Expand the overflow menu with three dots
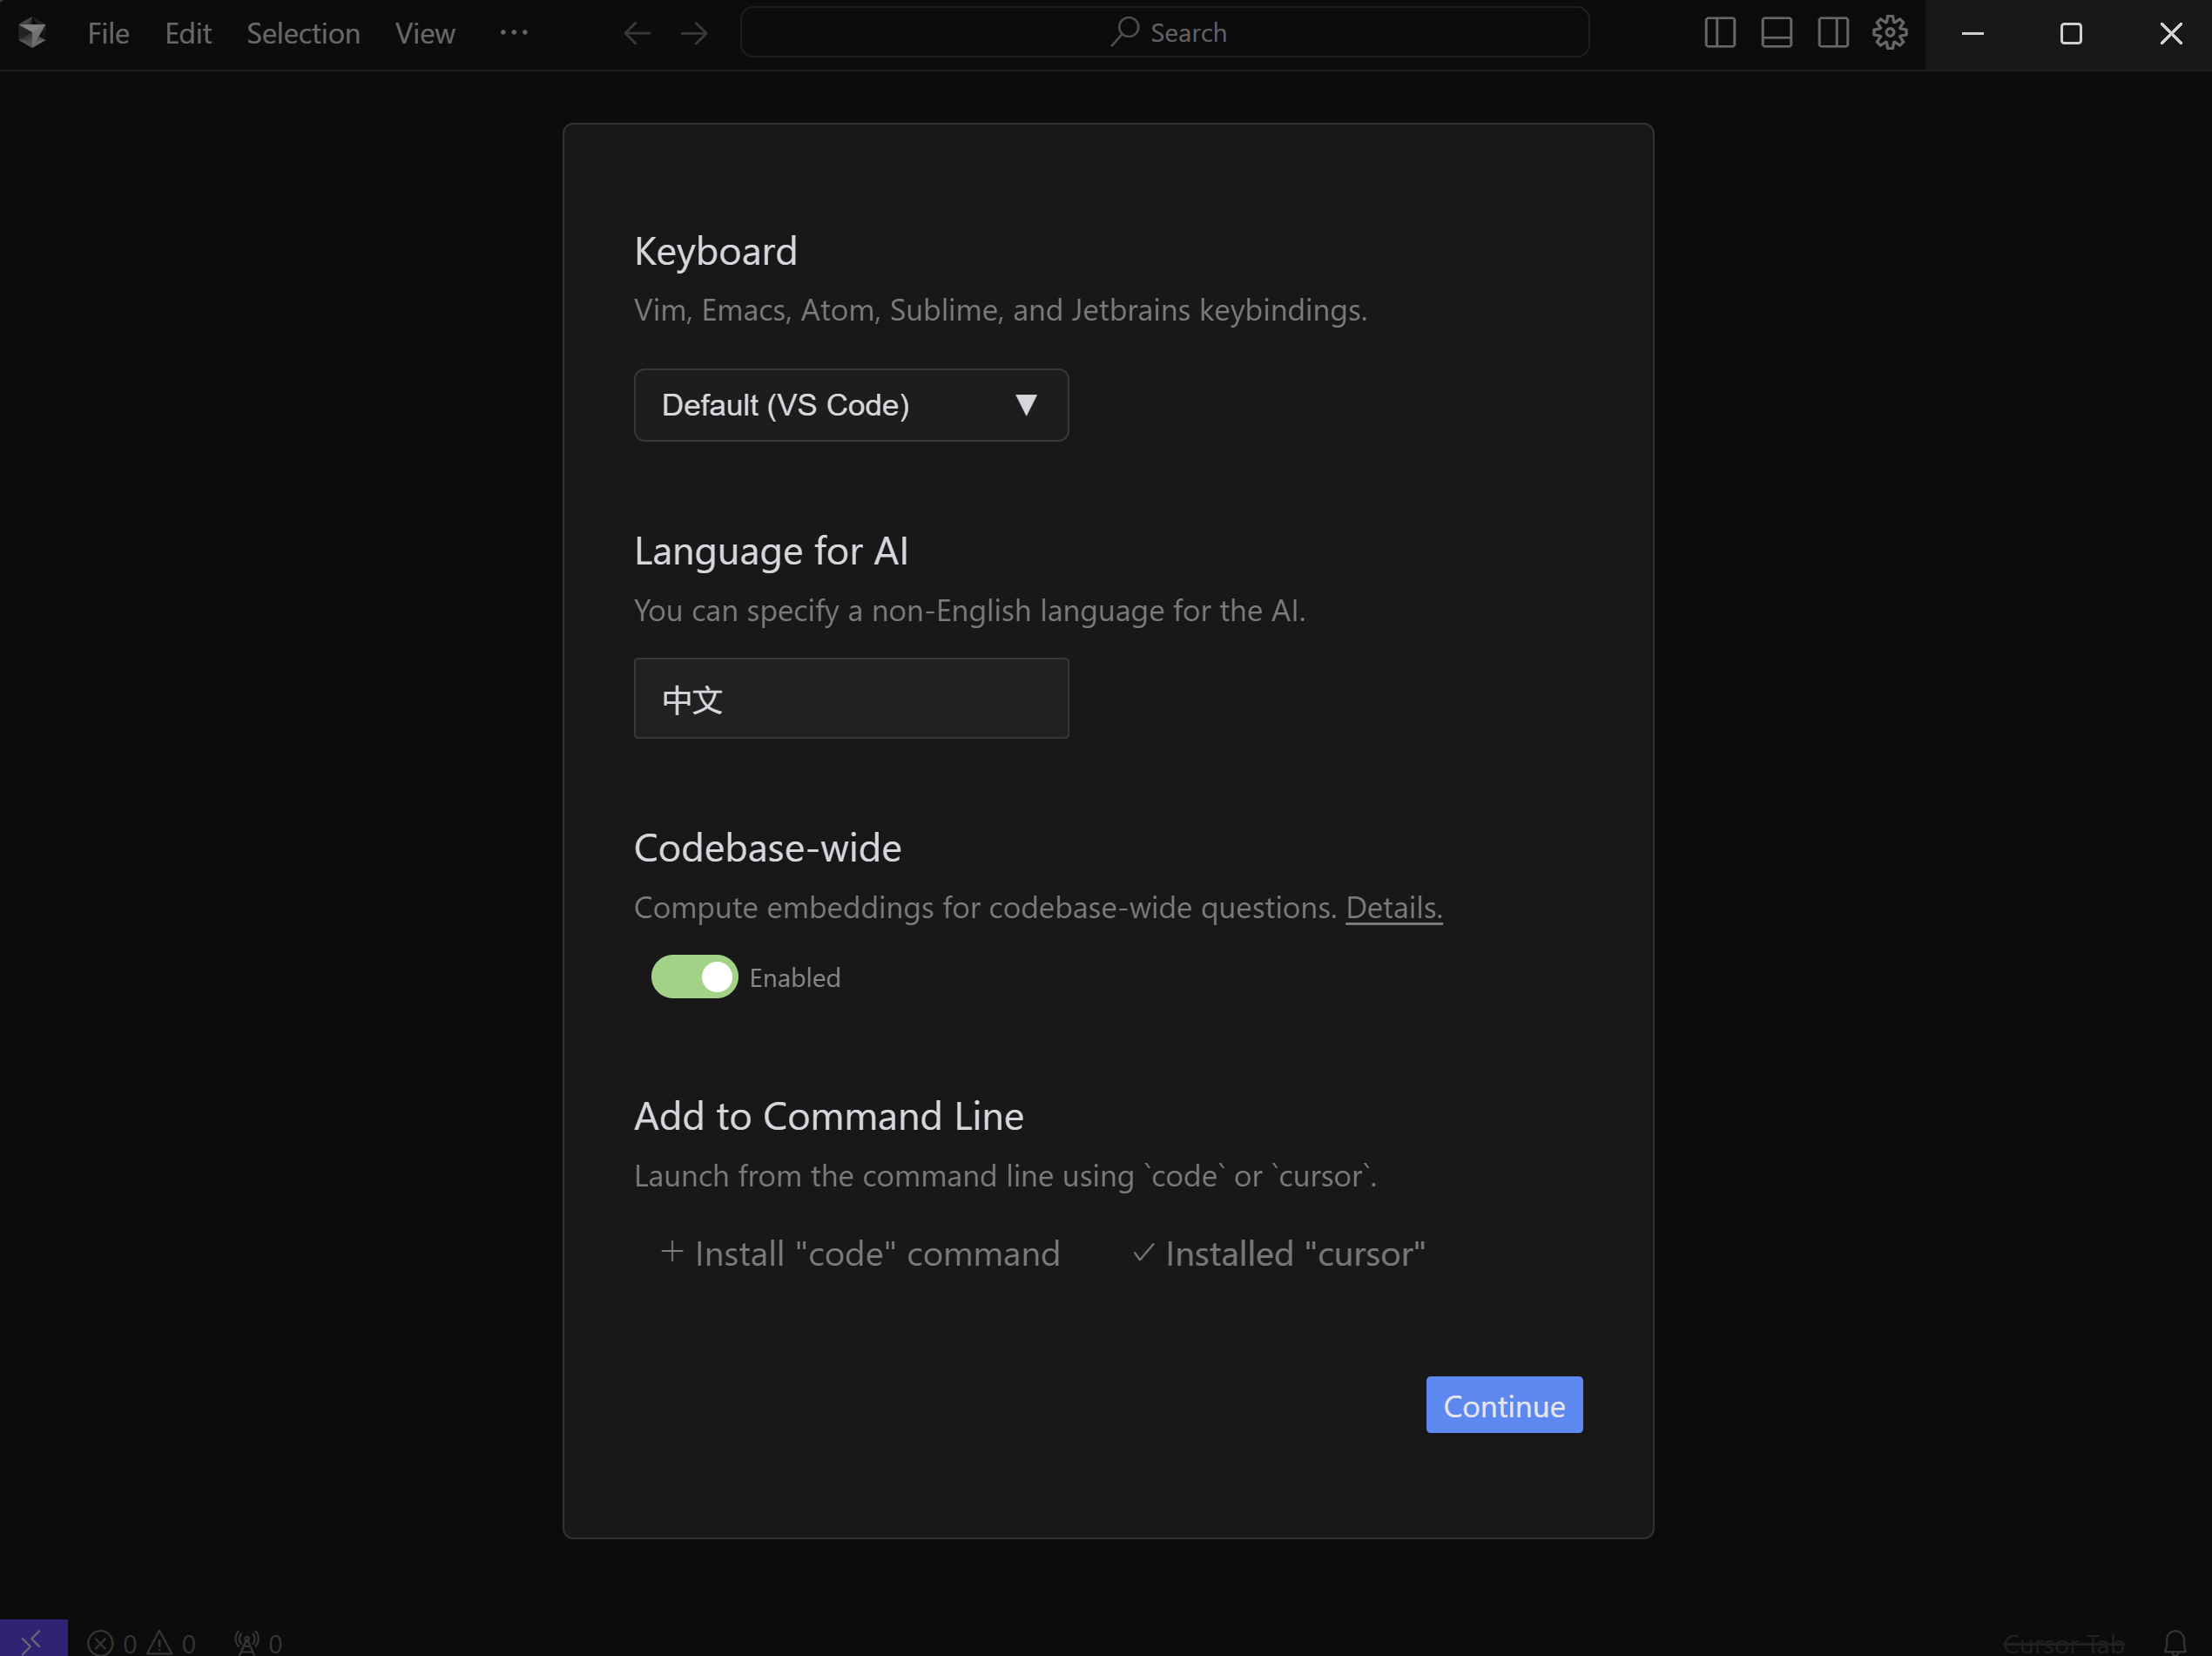The height and width of the screenshot is (1656, 2212). point(513,33)
